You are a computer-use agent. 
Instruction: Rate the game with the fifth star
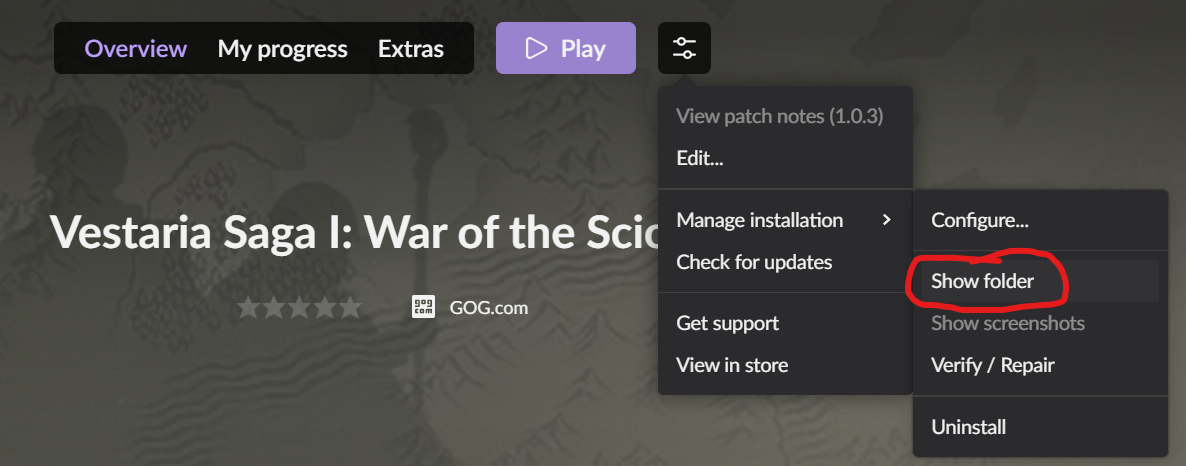[350, 308]
